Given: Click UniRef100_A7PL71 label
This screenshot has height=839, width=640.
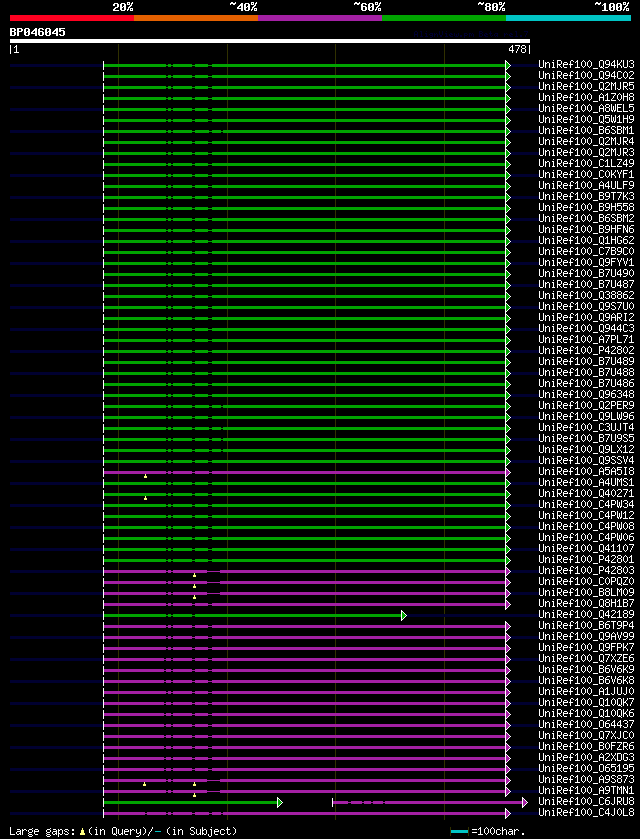Looking at the screenshot, I should point(586,340).
